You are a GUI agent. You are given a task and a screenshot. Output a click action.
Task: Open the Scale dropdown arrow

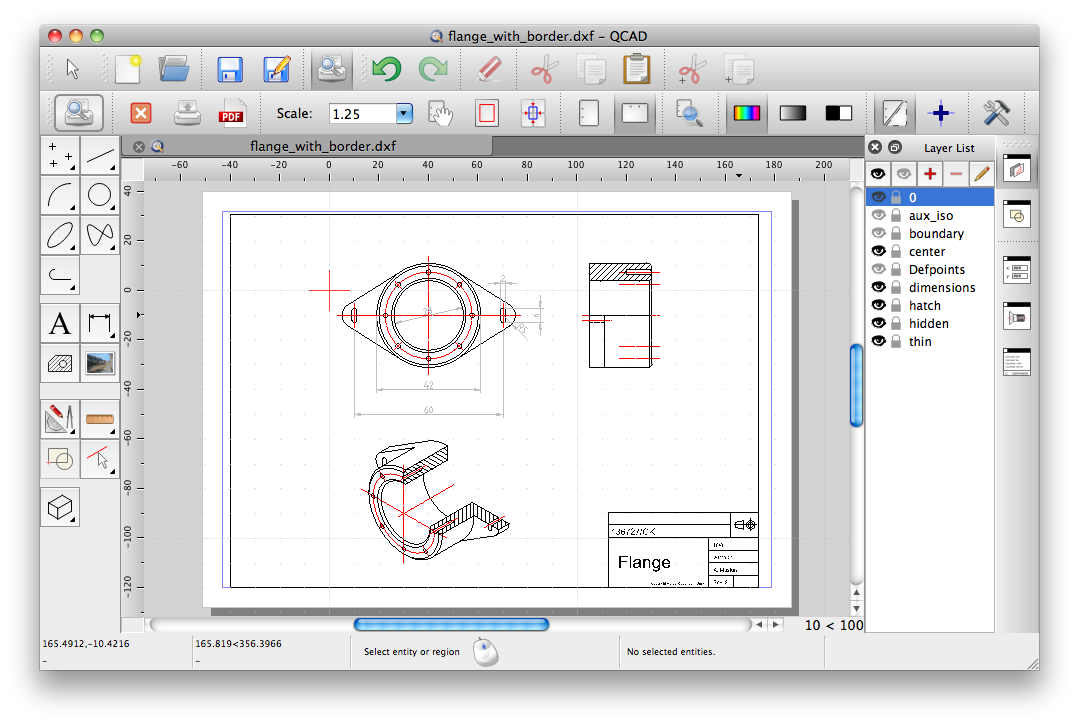(x=404, y=114)
